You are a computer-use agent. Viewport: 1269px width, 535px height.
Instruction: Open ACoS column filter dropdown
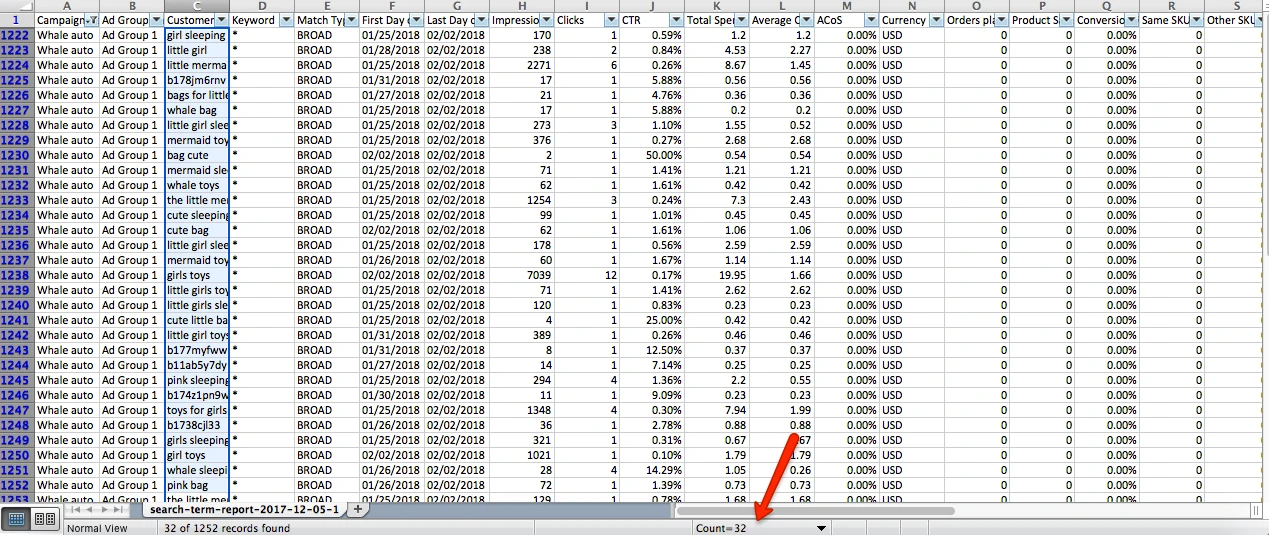point(870,20)
